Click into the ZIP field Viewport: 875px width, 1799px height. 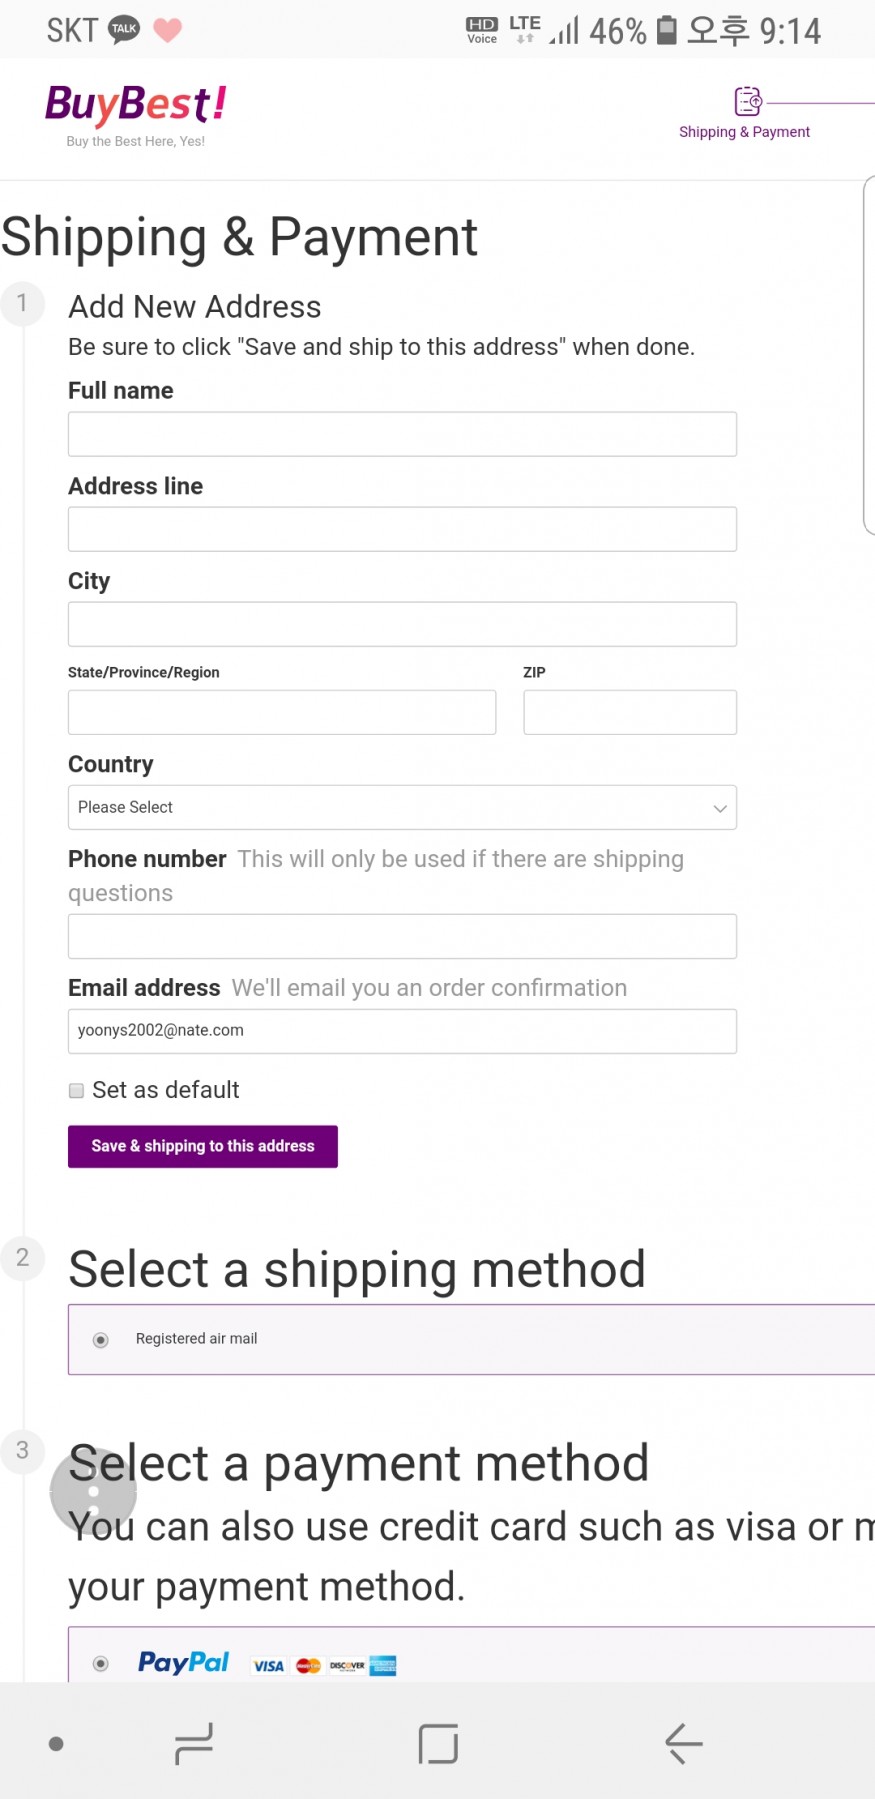tap(630, 712)
